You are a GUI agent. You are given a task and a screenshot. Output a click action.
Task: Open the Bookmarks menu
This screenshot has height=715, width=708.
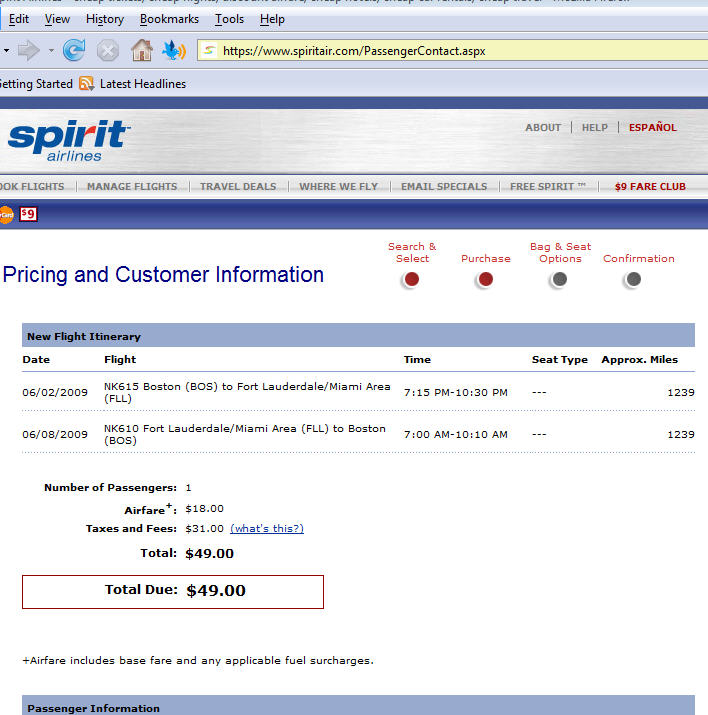pos(169,19)
